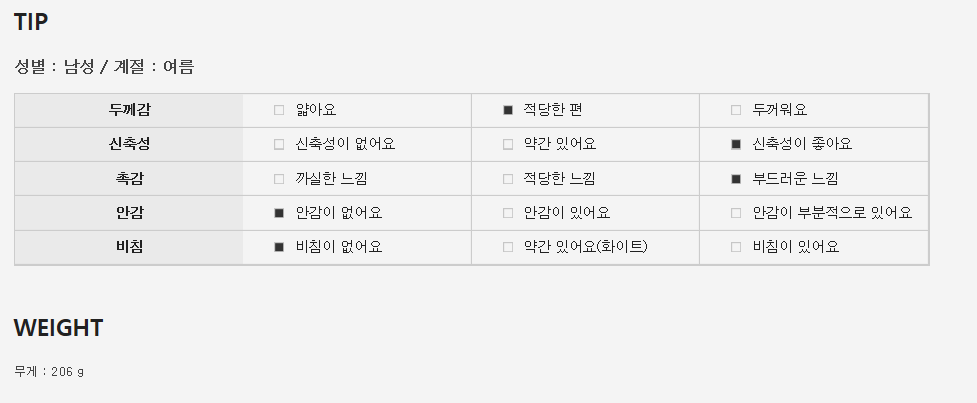Click the 촉감 row header cell

pos(129,179)
